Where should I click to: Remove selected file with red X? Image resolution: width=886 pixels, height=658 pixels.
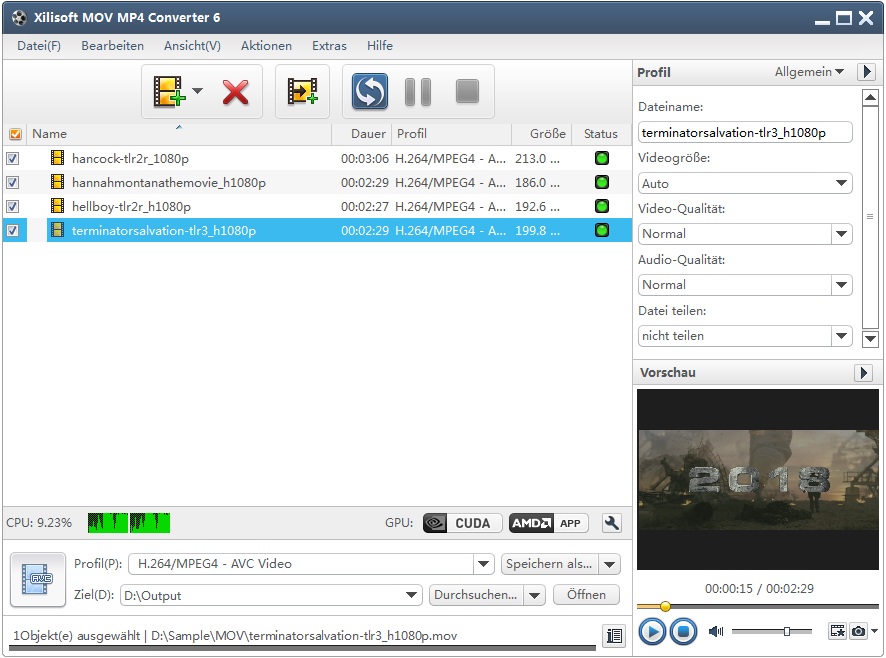pos(235,92)
